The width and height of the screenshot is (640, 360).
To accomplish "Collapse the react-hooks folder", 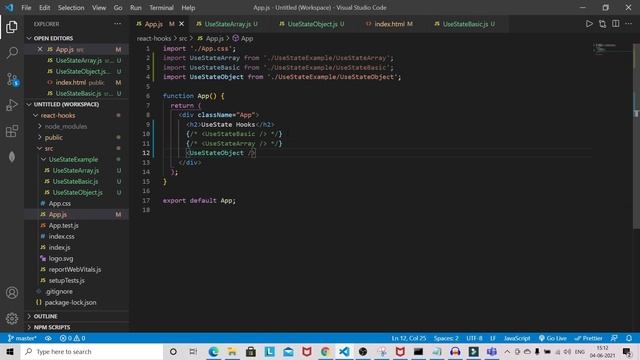I will (58, 116).
